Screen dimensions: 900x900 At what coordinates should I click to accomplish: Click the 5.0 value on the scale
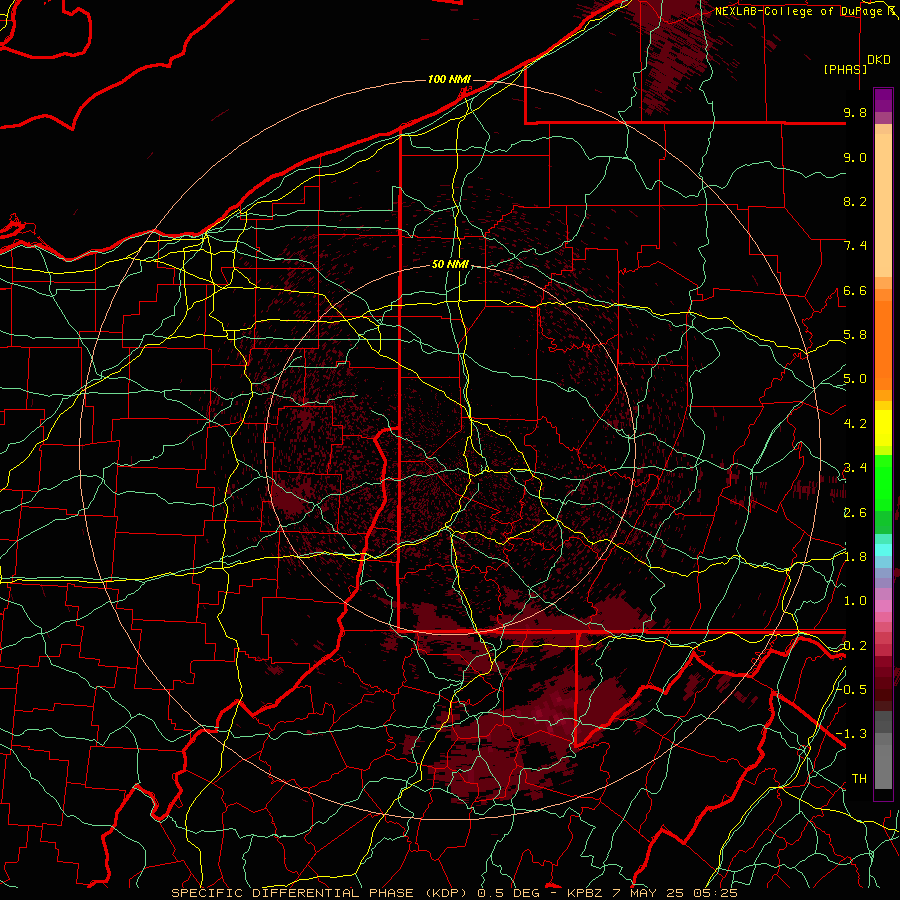855,379
